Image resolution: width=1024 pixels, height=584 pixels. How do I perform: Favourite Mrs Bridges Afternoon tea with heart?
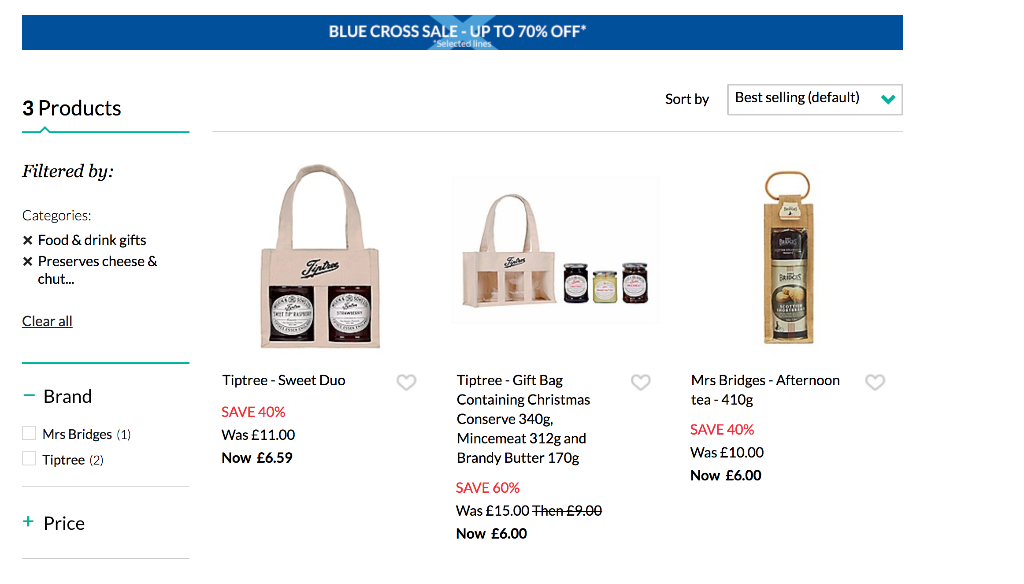[875, 382]
